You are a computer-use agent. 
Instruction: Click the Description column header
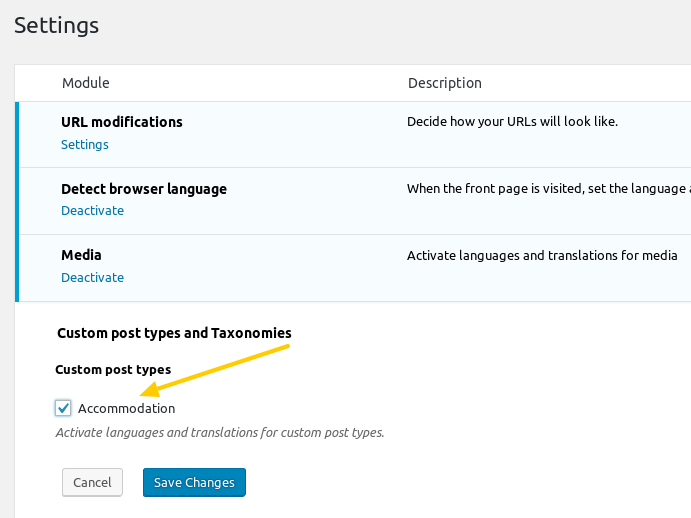pyautogui.click(x=444, y=83)
